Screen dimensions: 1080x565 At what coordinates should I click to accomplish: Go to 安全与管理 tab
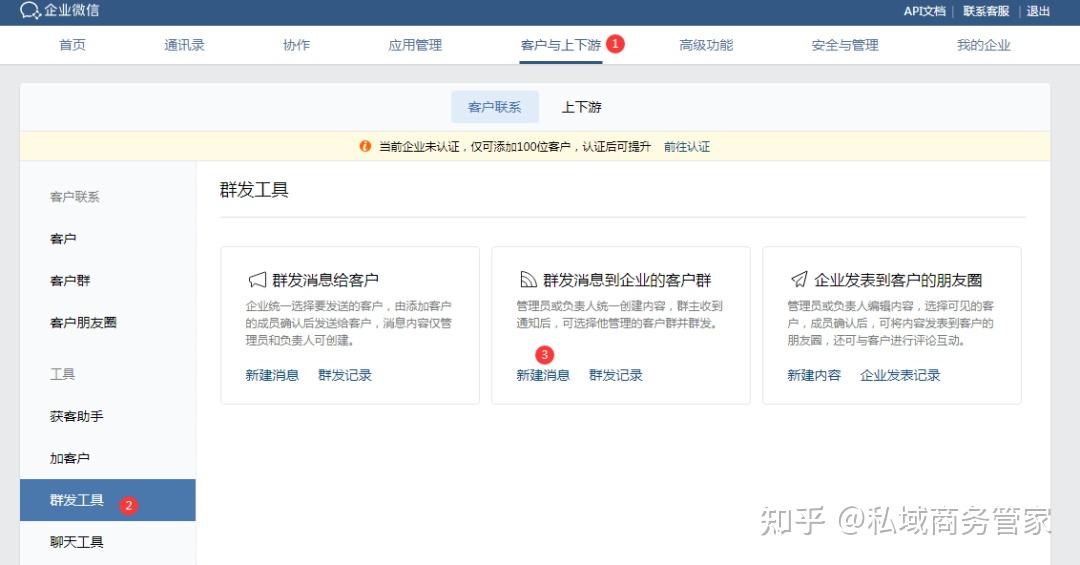(x=845, y=45)
